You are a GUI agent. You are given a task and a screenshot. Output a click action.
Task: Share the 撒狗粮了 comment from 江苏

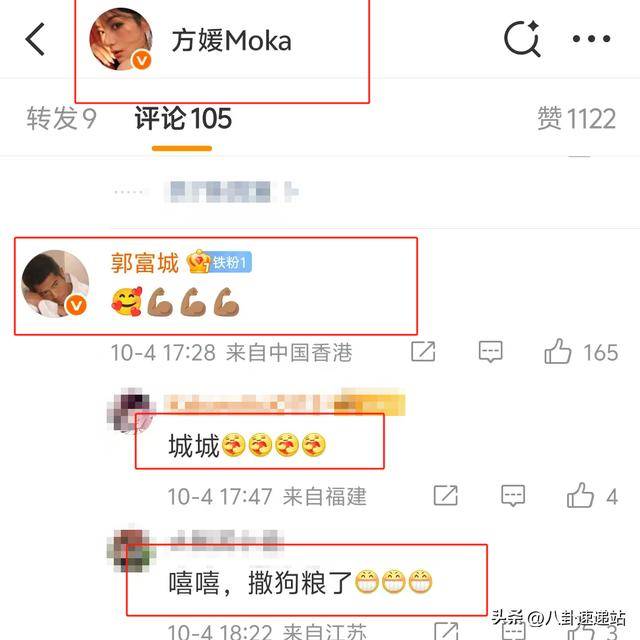(x=445, y=632)
